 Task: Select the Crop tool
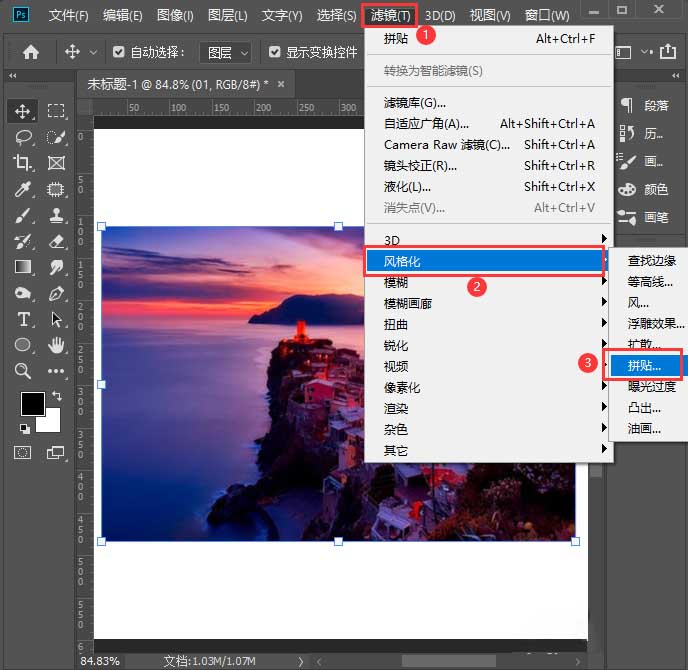coord(22,163)
